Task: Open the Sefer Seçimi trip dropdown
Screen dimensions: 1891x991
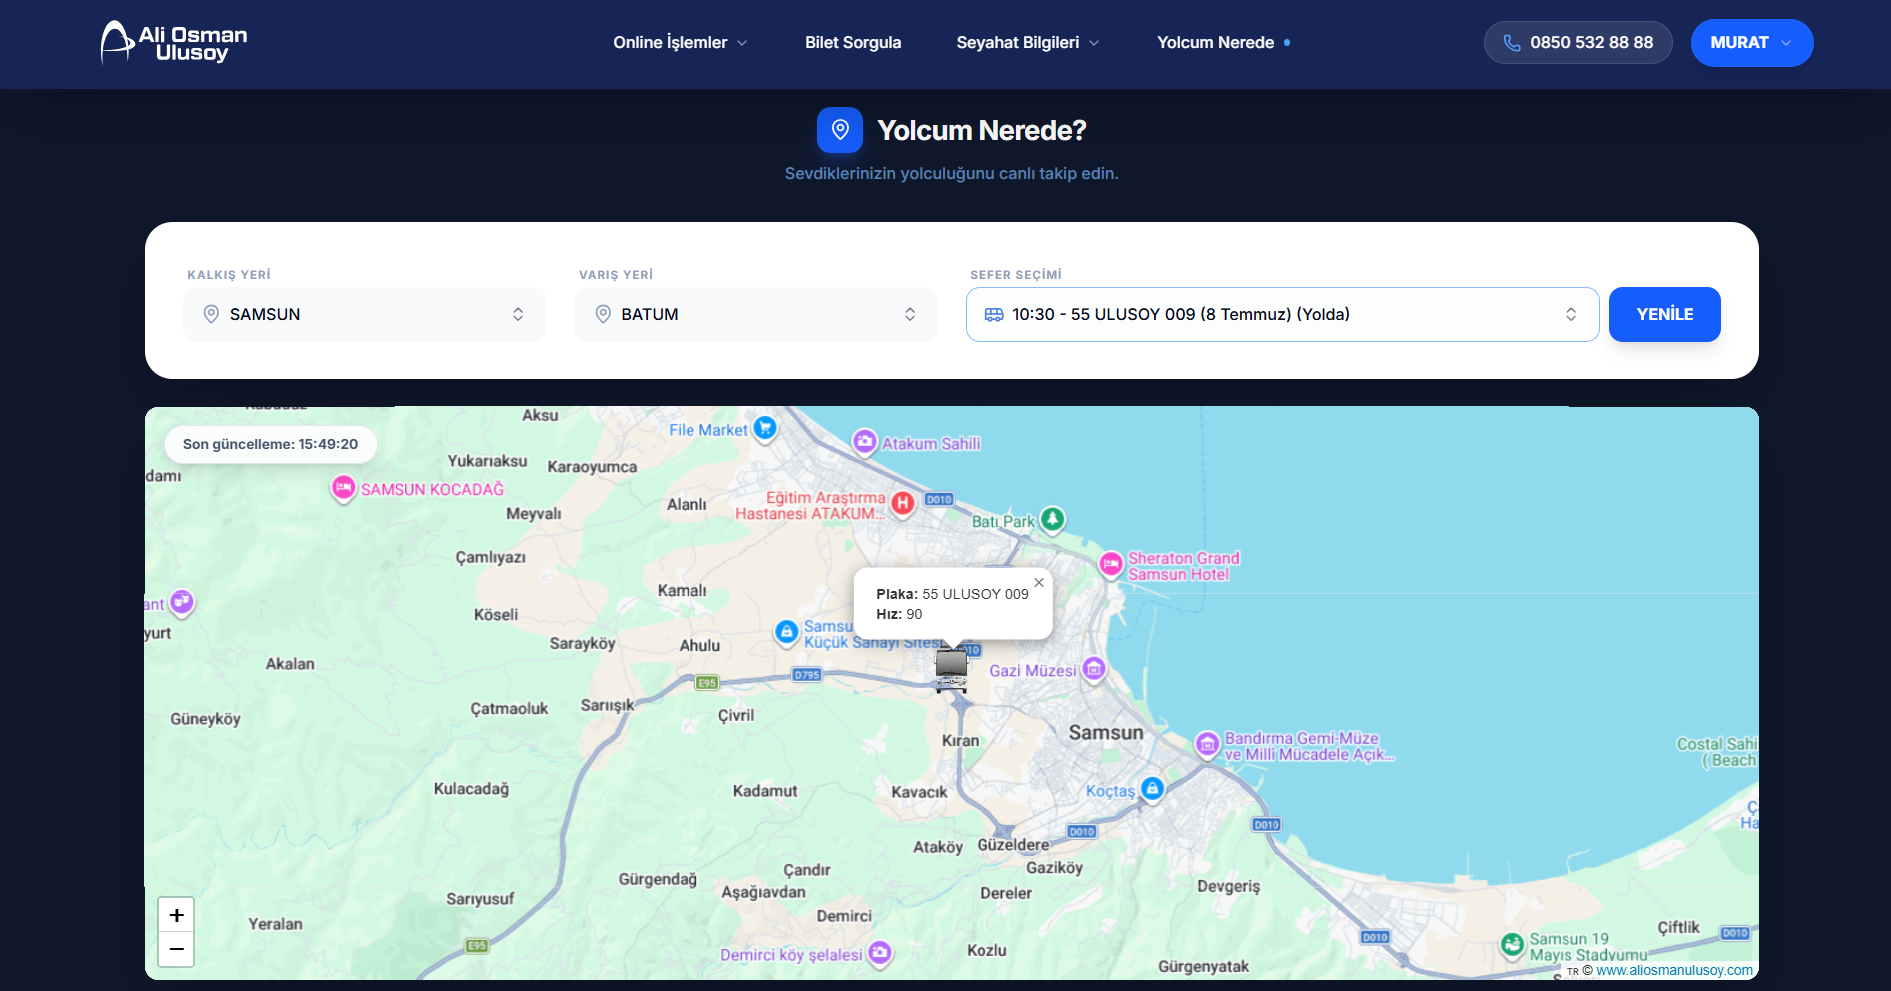Action: (1282, 314)
